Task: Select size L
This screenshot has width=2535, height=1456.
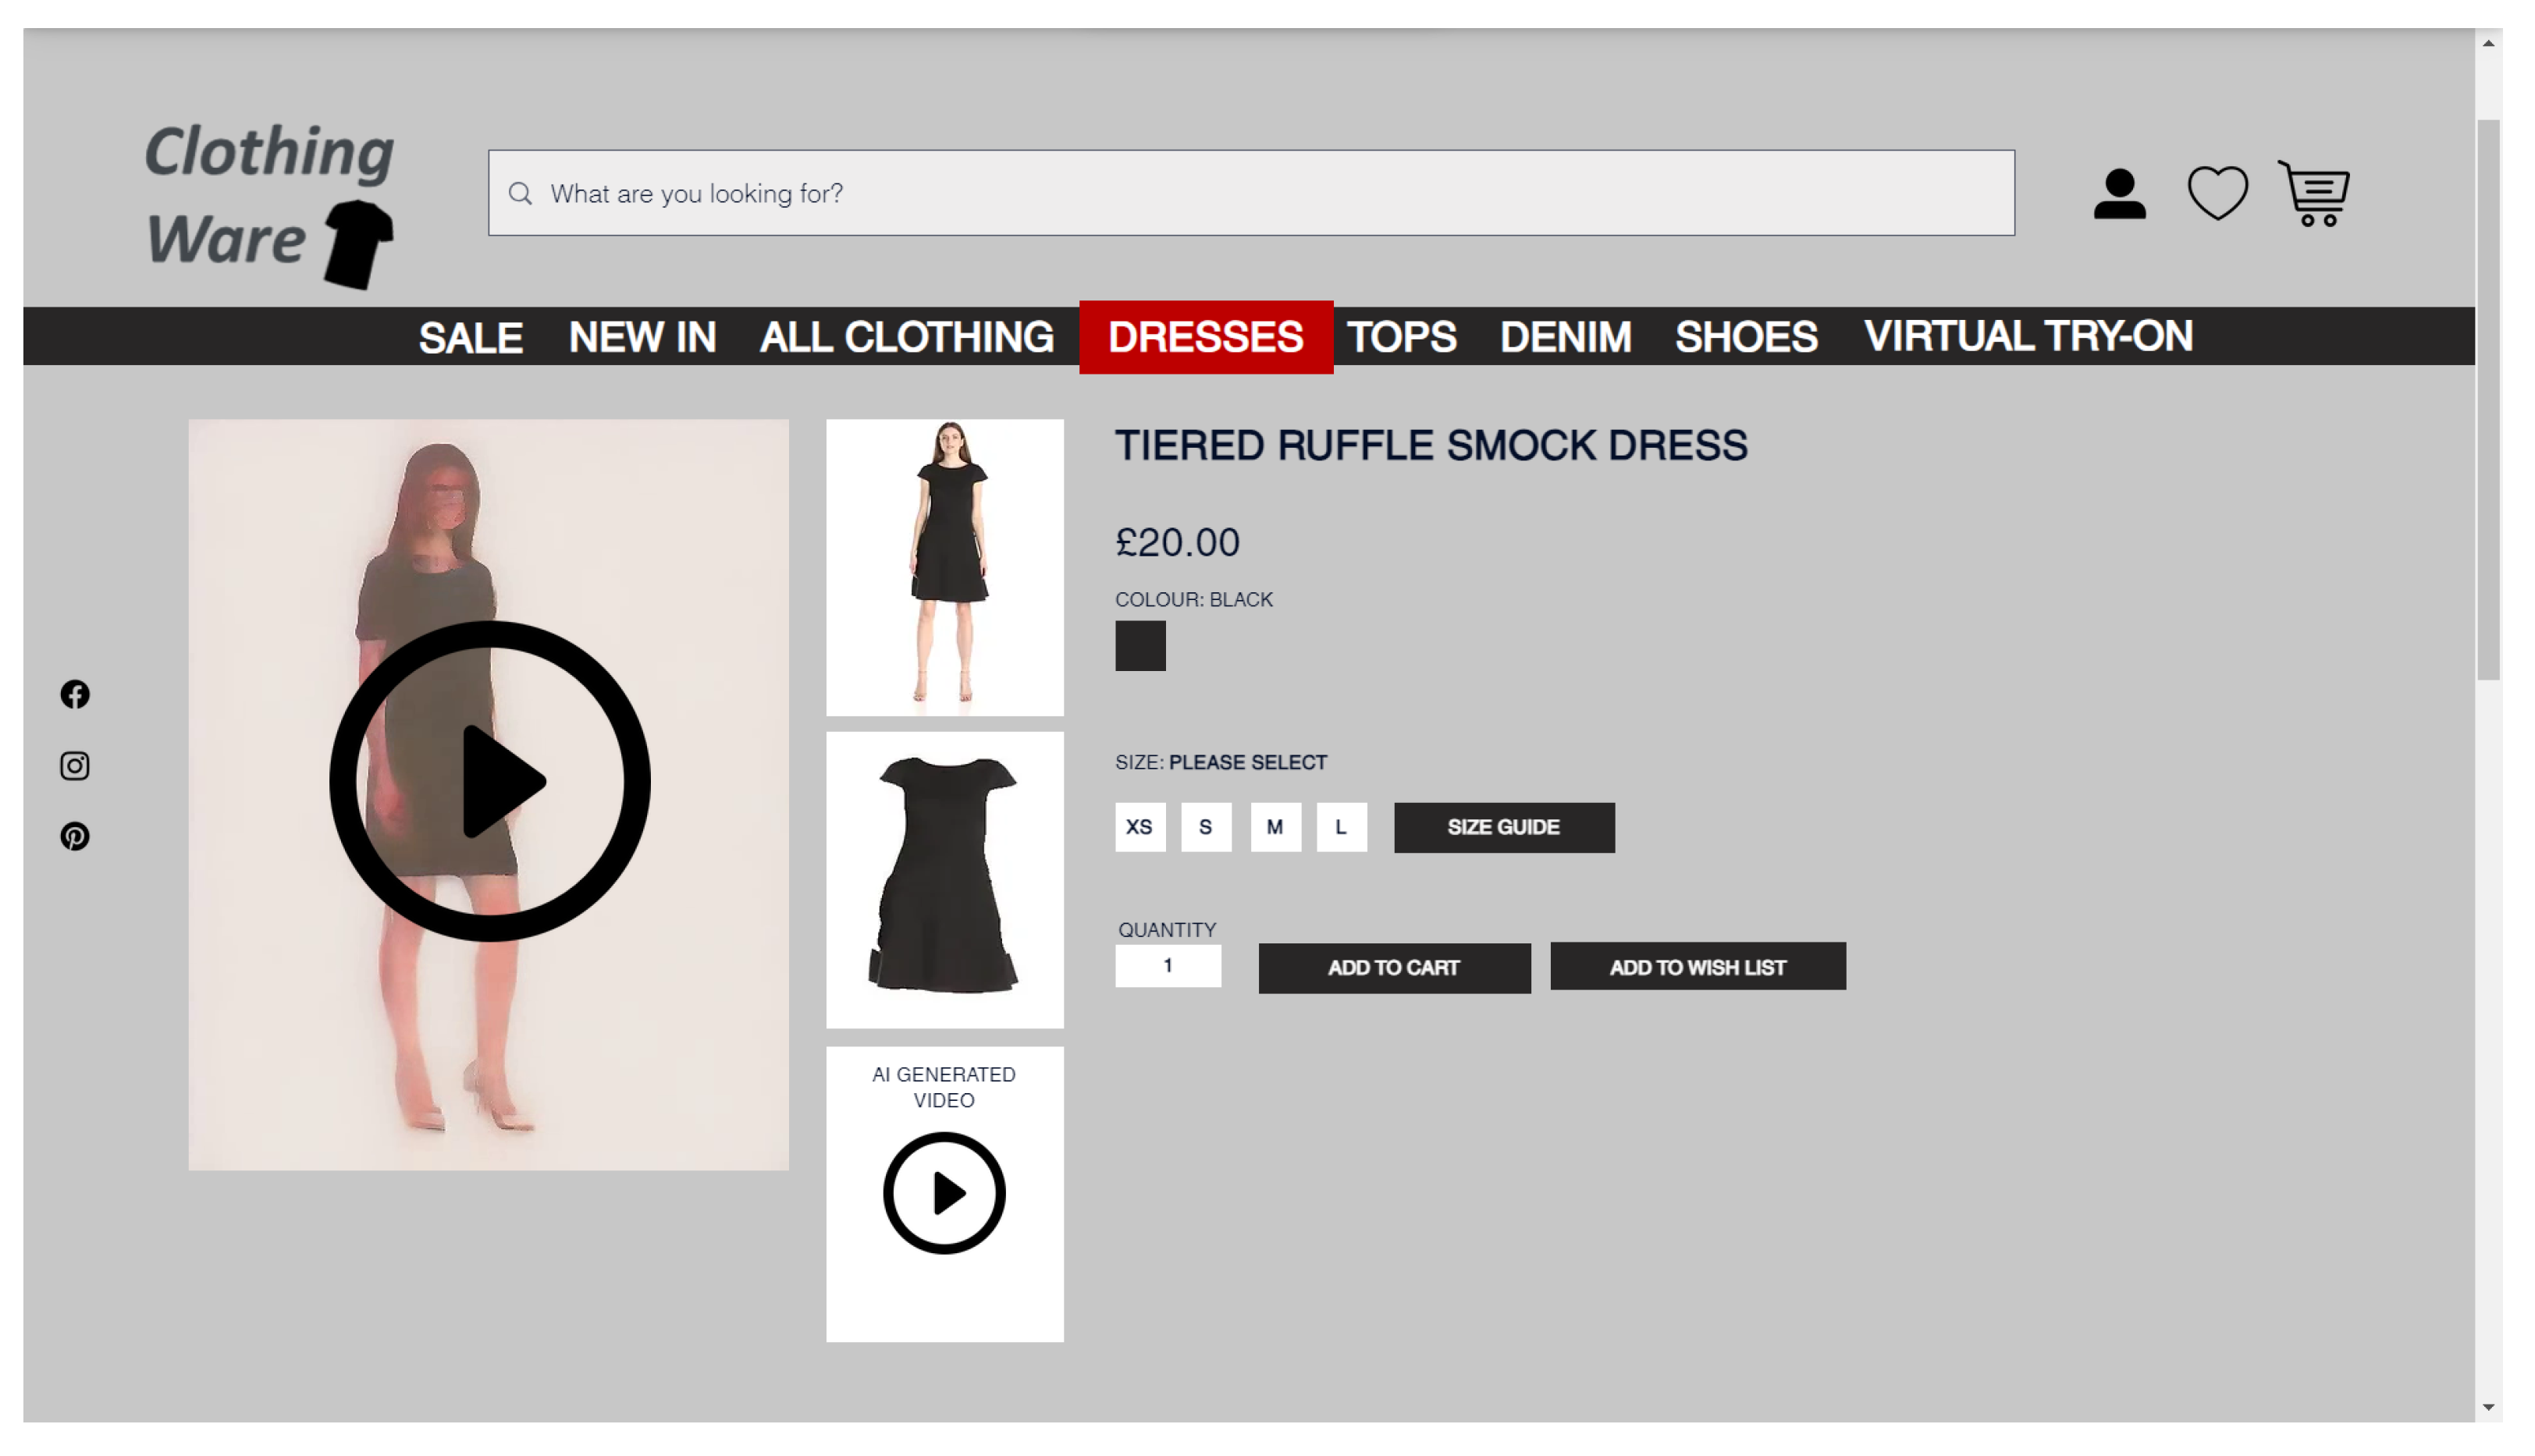Action: click(1341, 827)
